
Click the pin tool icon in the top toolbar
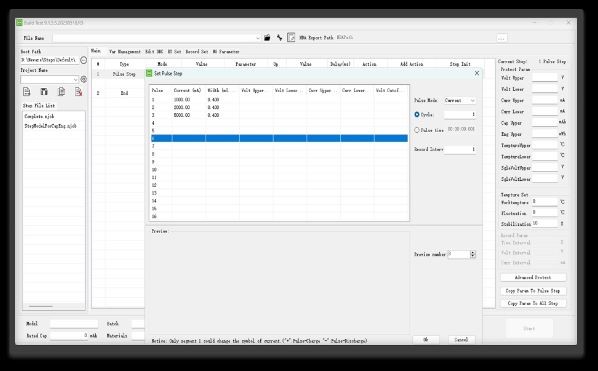click(280, 37)
